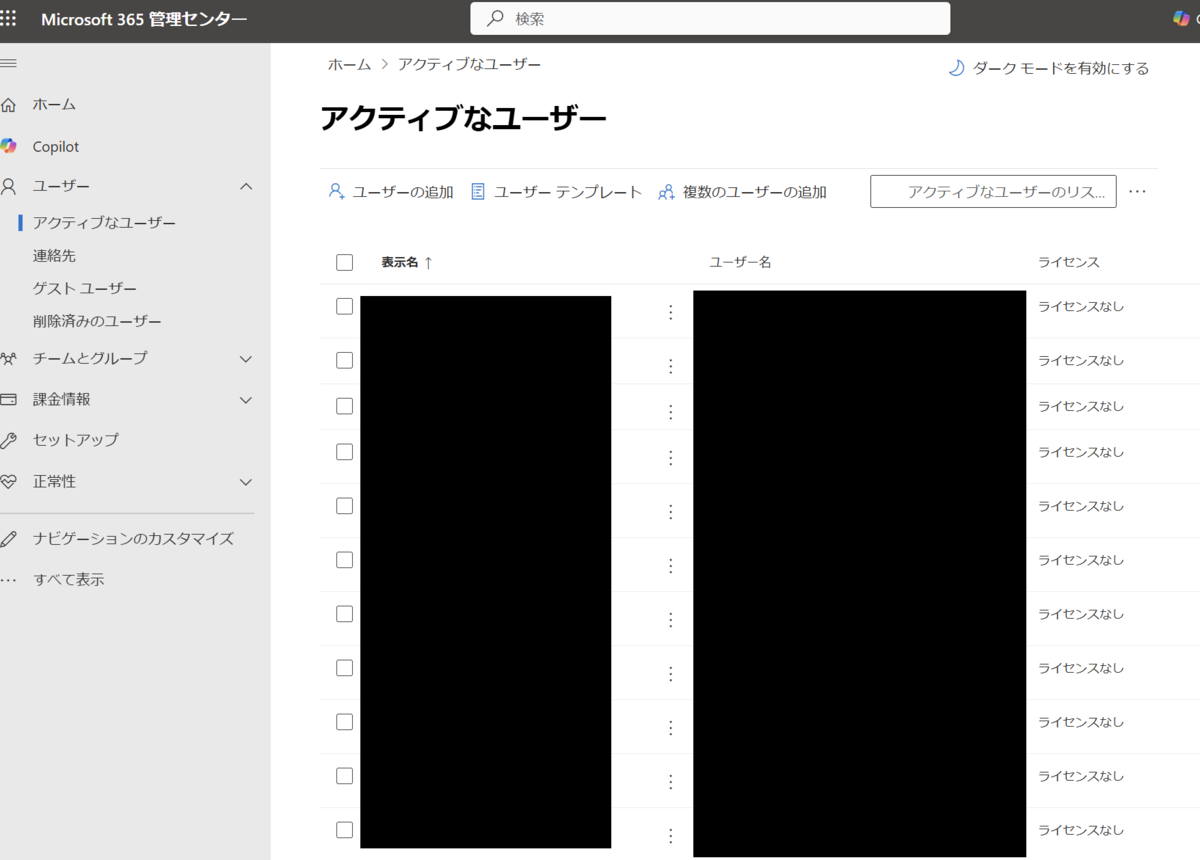Click the 複数のユーザーの追加 people icon
The image size is (1200, 860).
tap(666, 192)
